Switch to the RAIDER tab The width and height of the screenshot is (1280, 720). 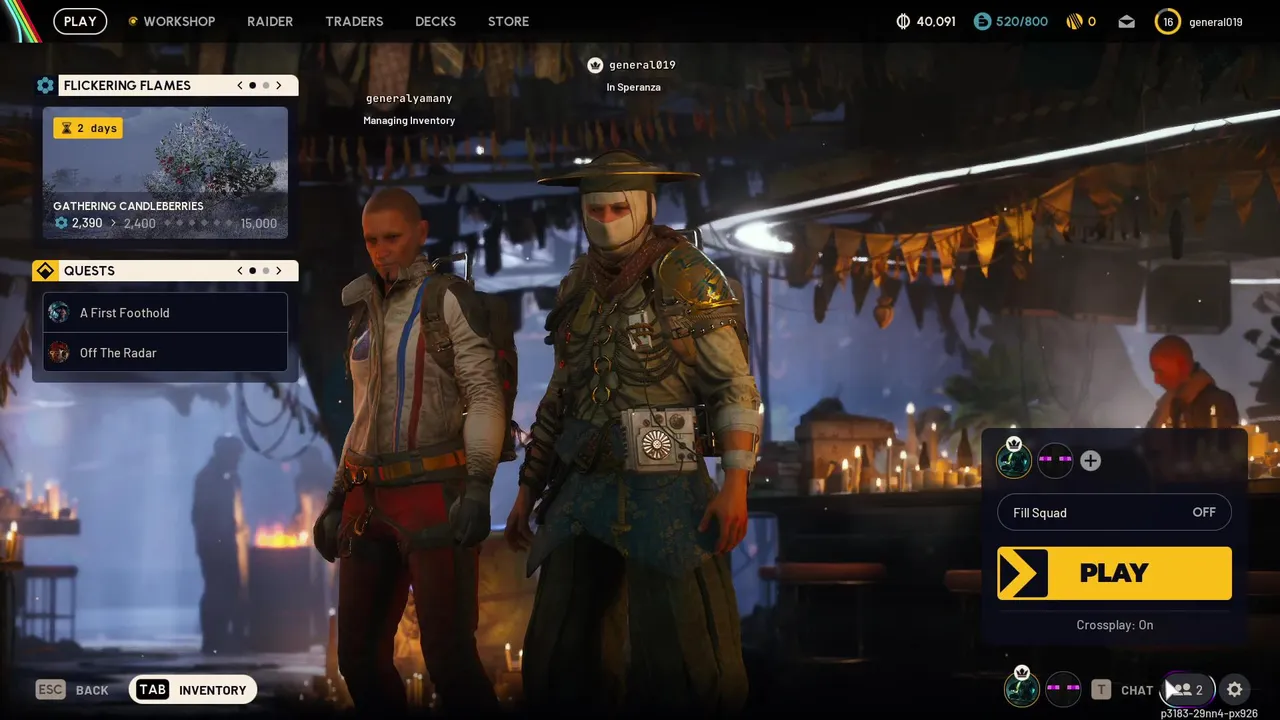pos(270,21)
